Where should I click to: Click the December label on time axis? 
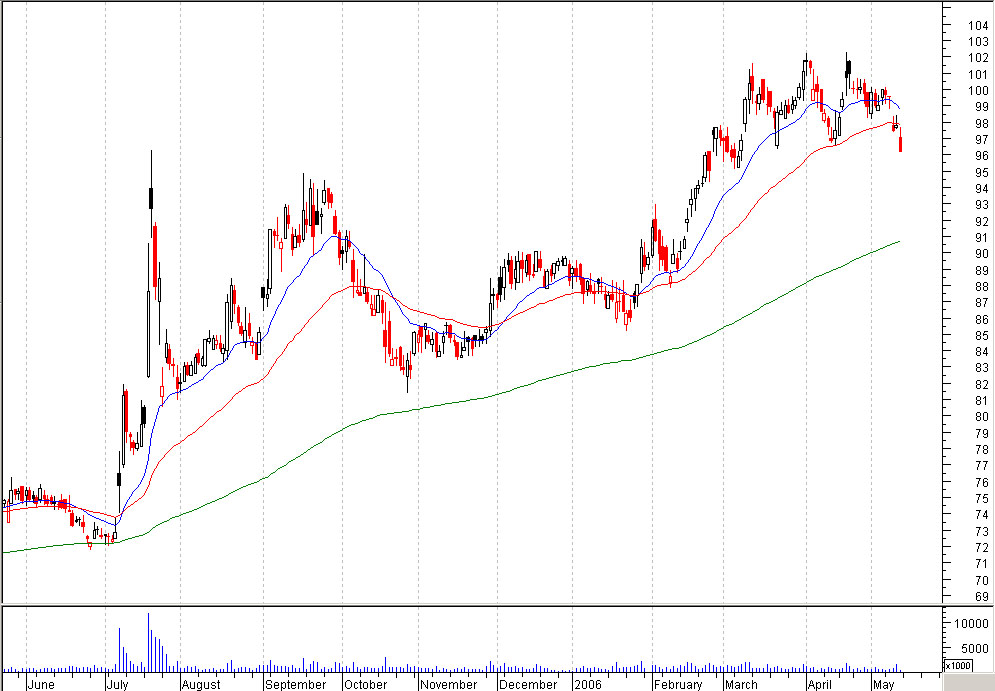pyautogui.click(x=528, y=685)
